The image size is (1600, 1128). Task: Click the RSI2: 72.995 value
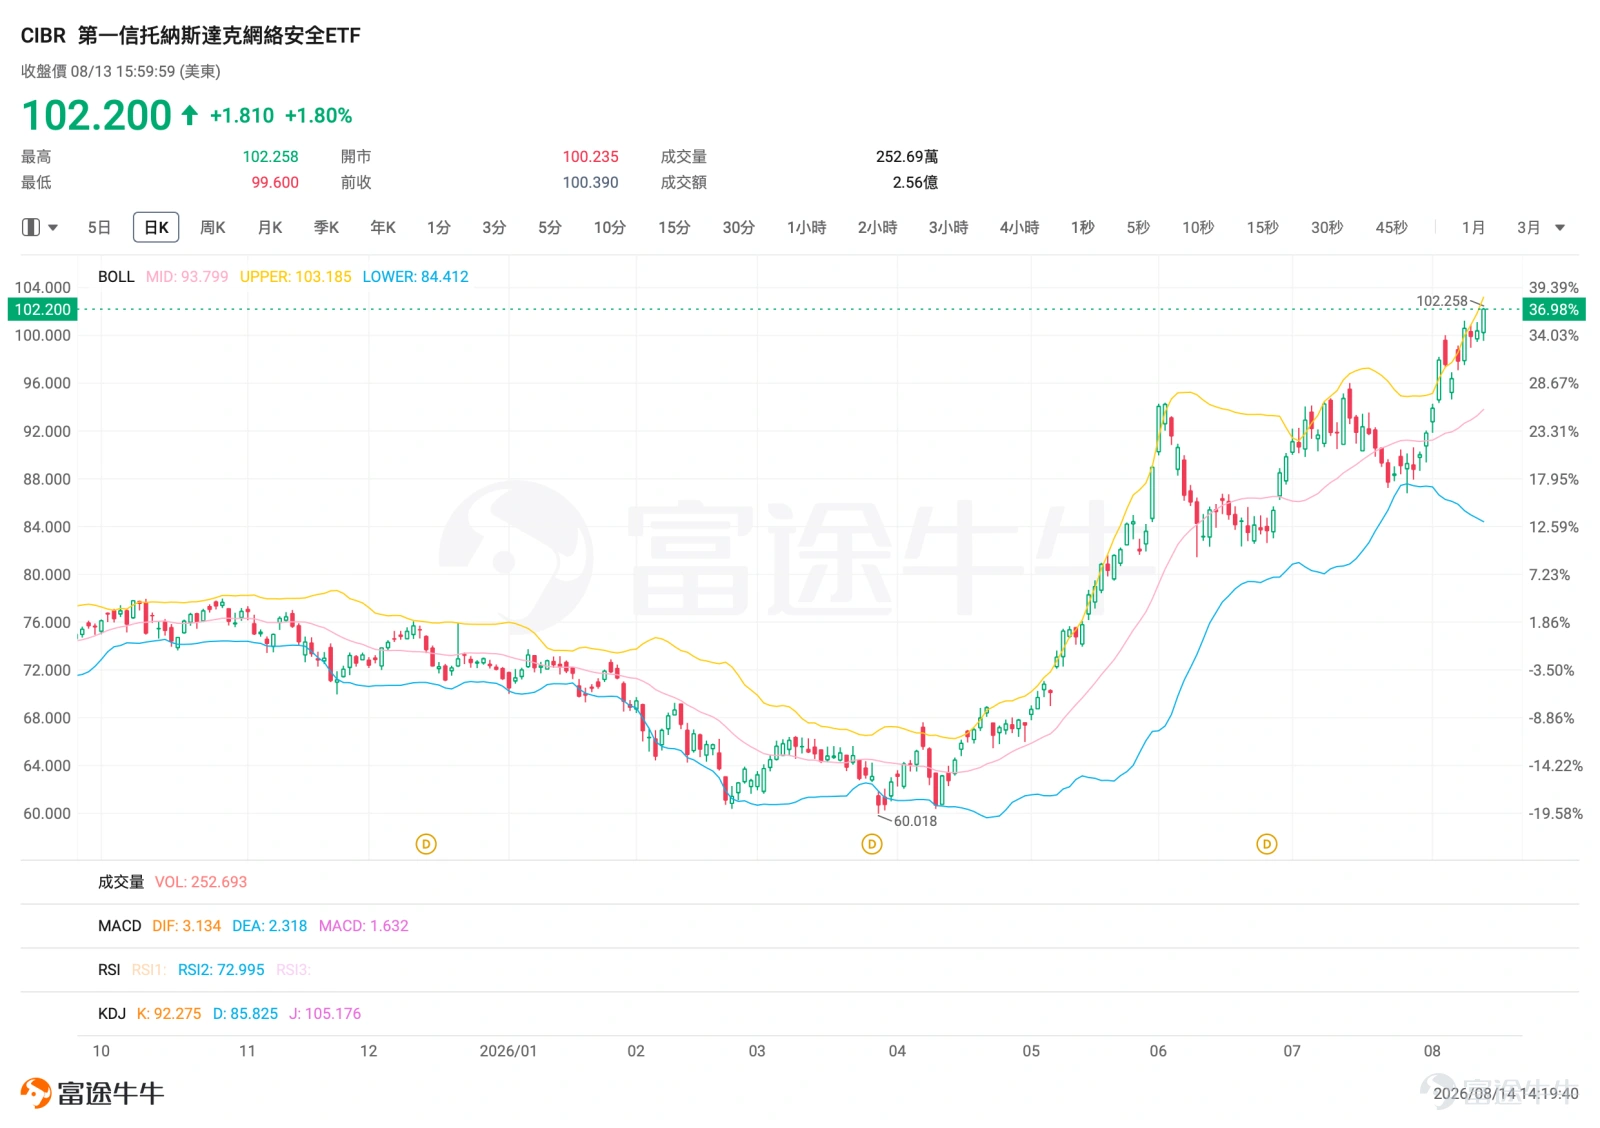(x=221, y=970)
